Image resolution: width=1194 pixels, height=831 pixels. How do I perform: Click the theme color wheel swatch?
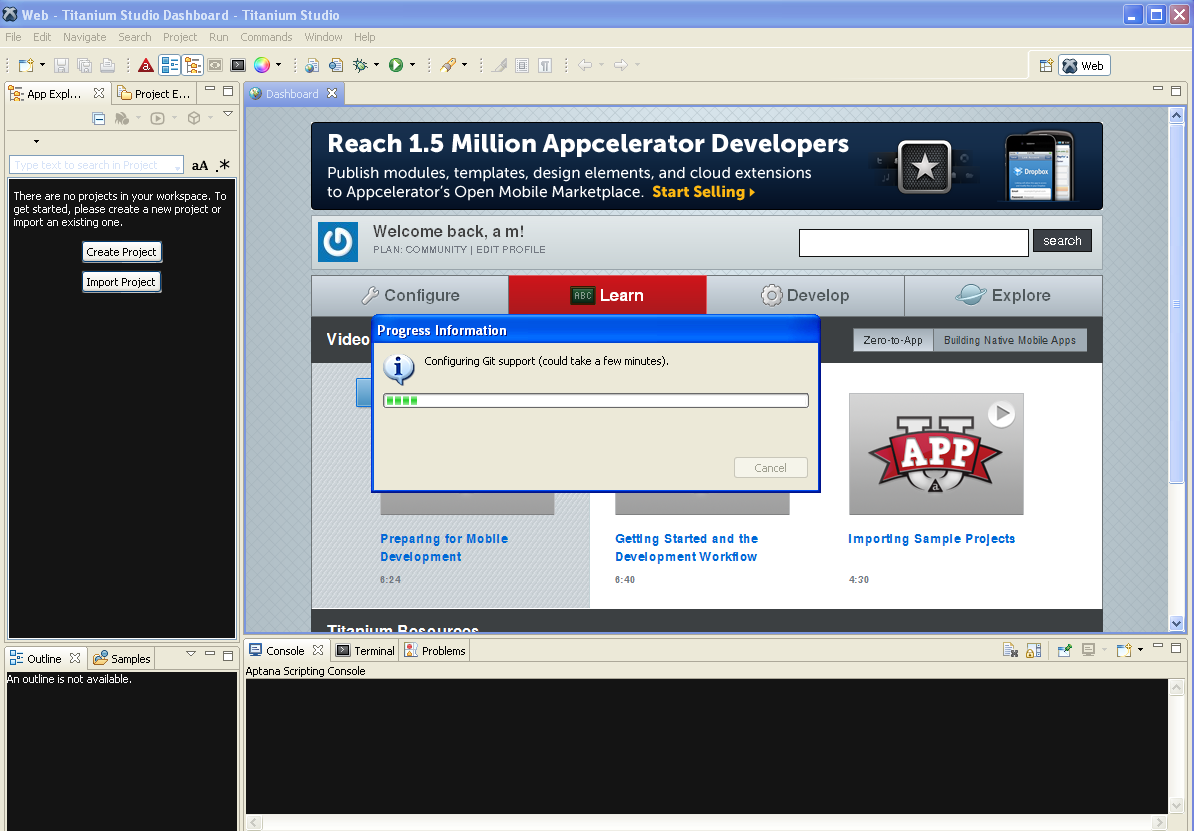tap(262, 66)
